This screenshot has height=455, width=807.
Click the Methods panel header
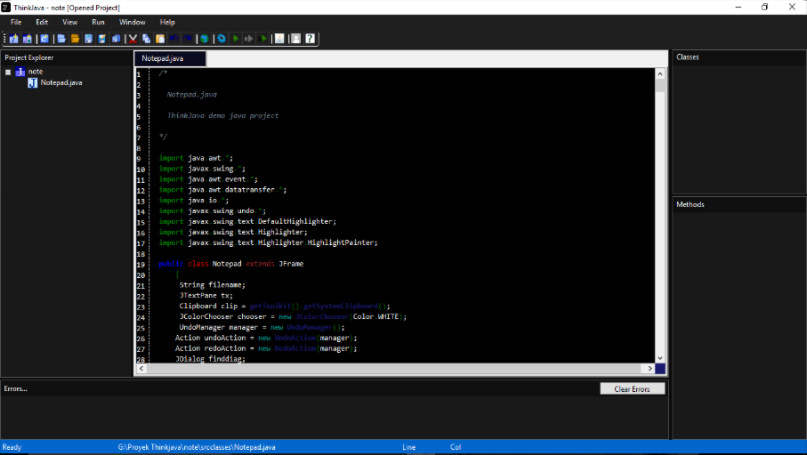[x=690, y=204]
